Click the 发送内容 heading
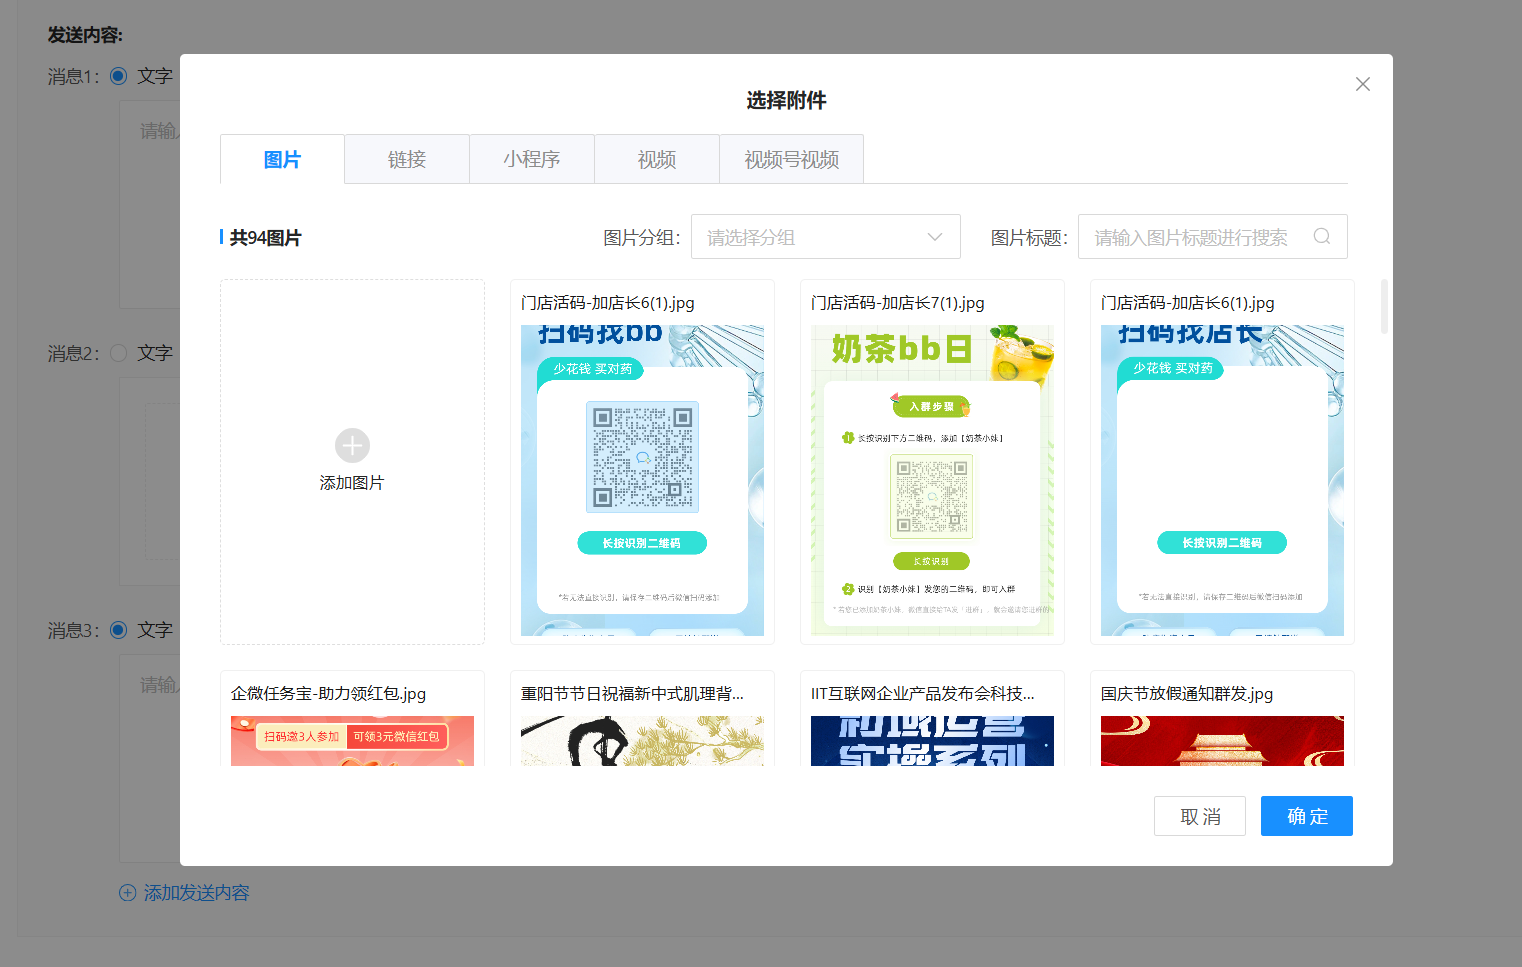 coord(85,35)
